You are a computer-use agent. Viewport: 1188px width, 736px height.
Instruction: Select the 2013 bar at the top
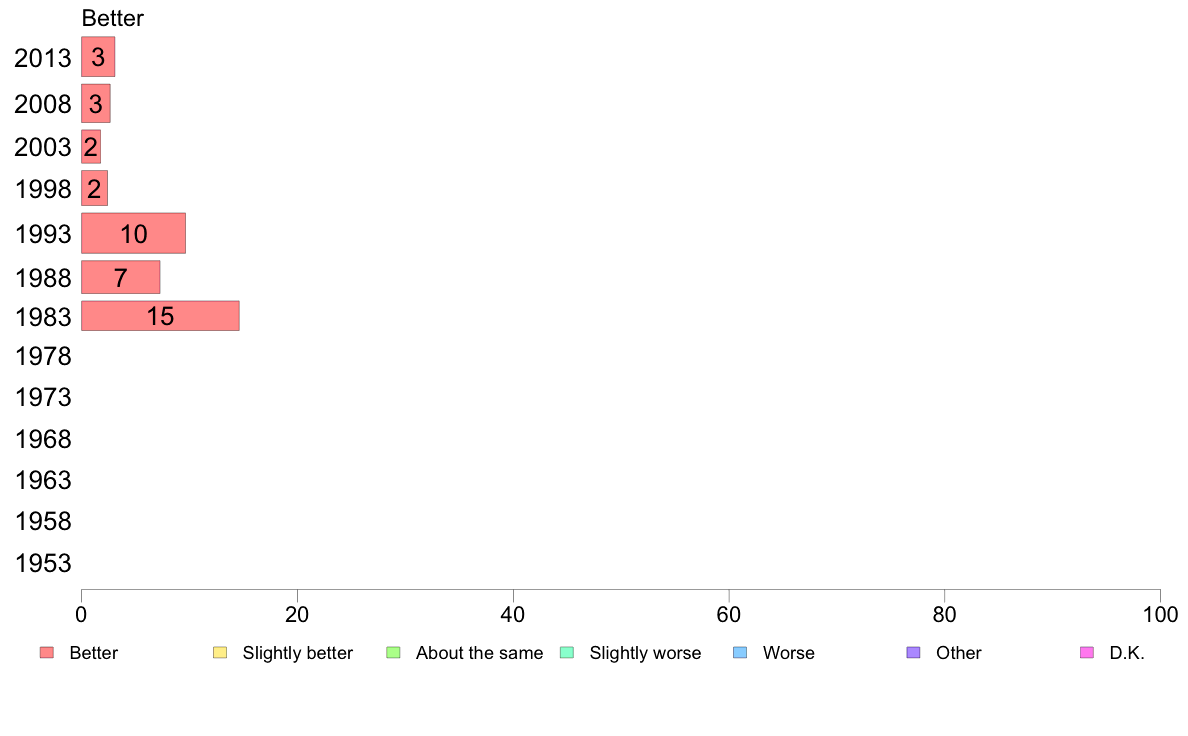98,57
